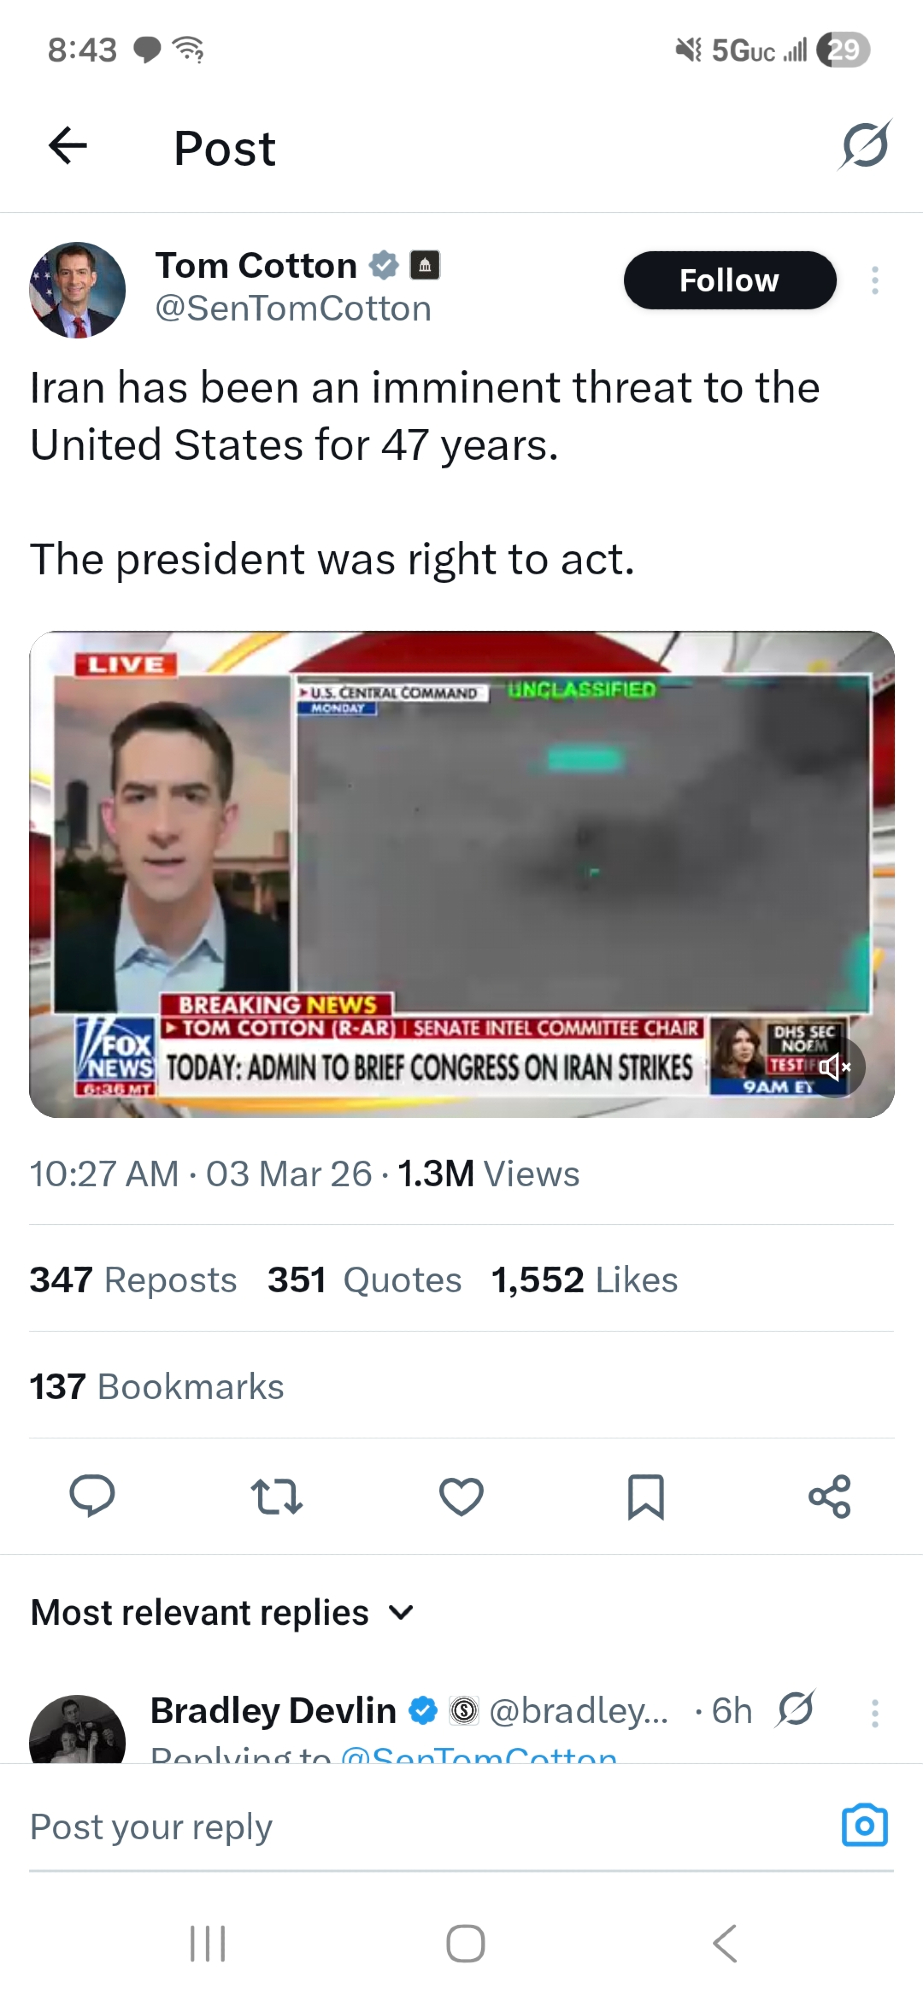Tap camera icon in reply box

(864, 1825)
